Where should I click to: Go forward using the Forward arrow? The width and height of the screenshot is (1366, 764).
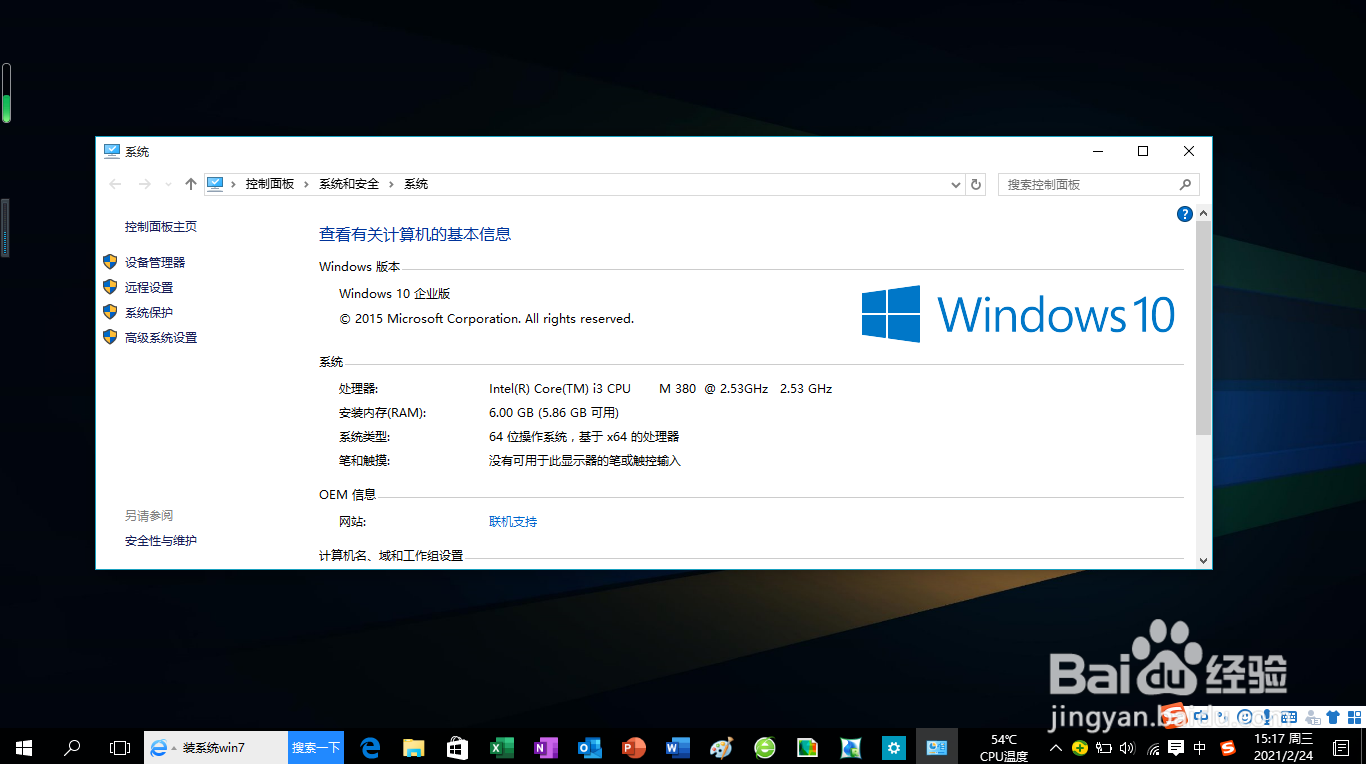(145, 184)
